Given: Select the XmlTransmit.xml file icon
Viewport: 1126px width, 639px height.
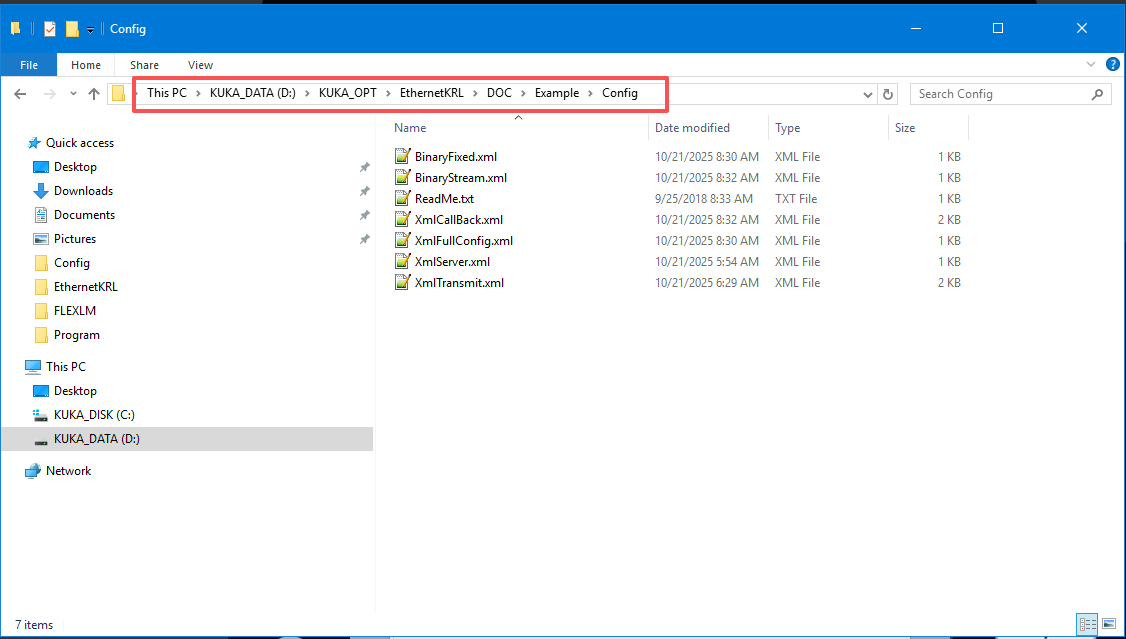Looking at the screenshot, I should pyautogui.click(x=403, y=282).
